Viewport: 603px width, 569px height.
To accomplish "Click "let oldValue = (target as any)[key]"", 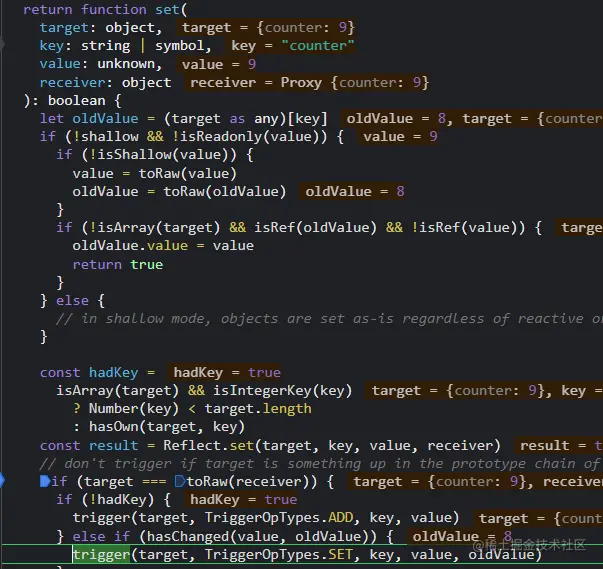I will click(x=184, y=118).
